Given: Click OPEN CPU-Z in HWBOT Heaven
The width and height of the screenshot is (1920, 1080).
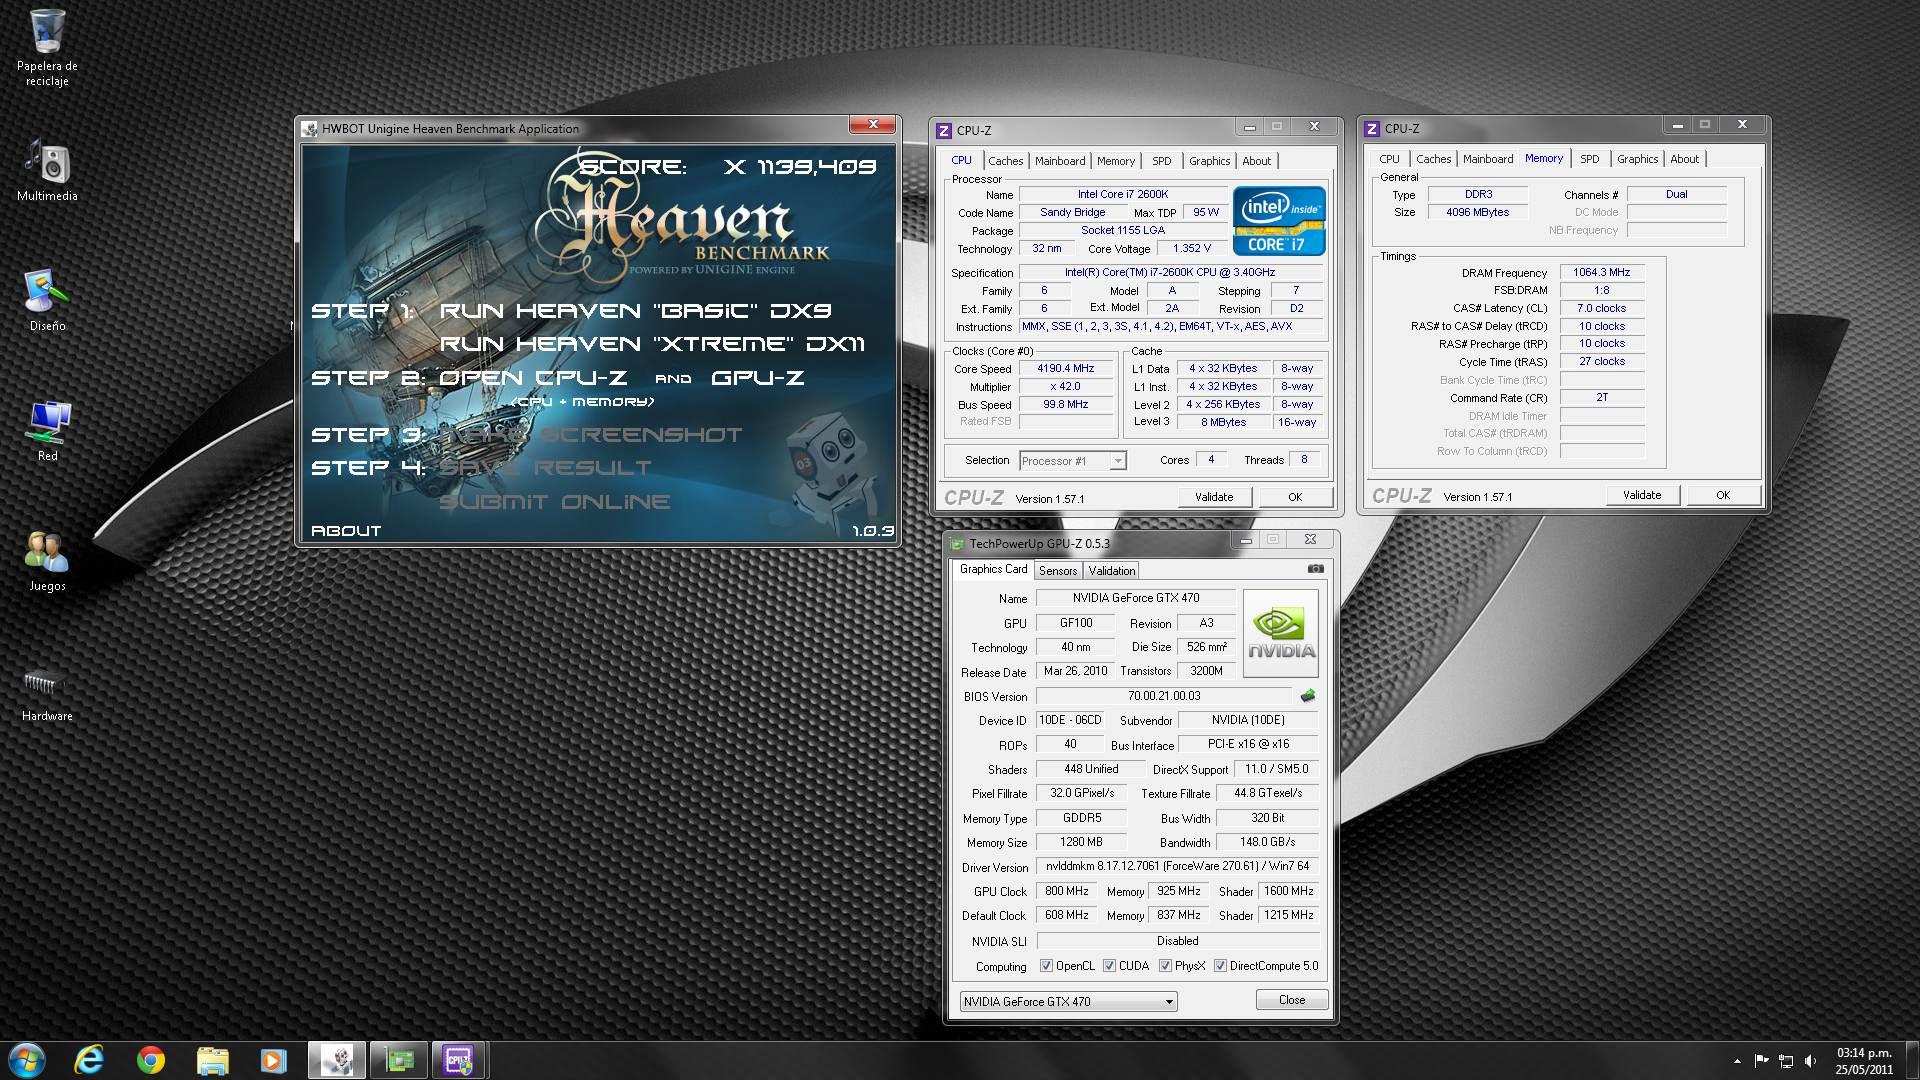Looking at the screenshot, I should [x=533, y=378].
